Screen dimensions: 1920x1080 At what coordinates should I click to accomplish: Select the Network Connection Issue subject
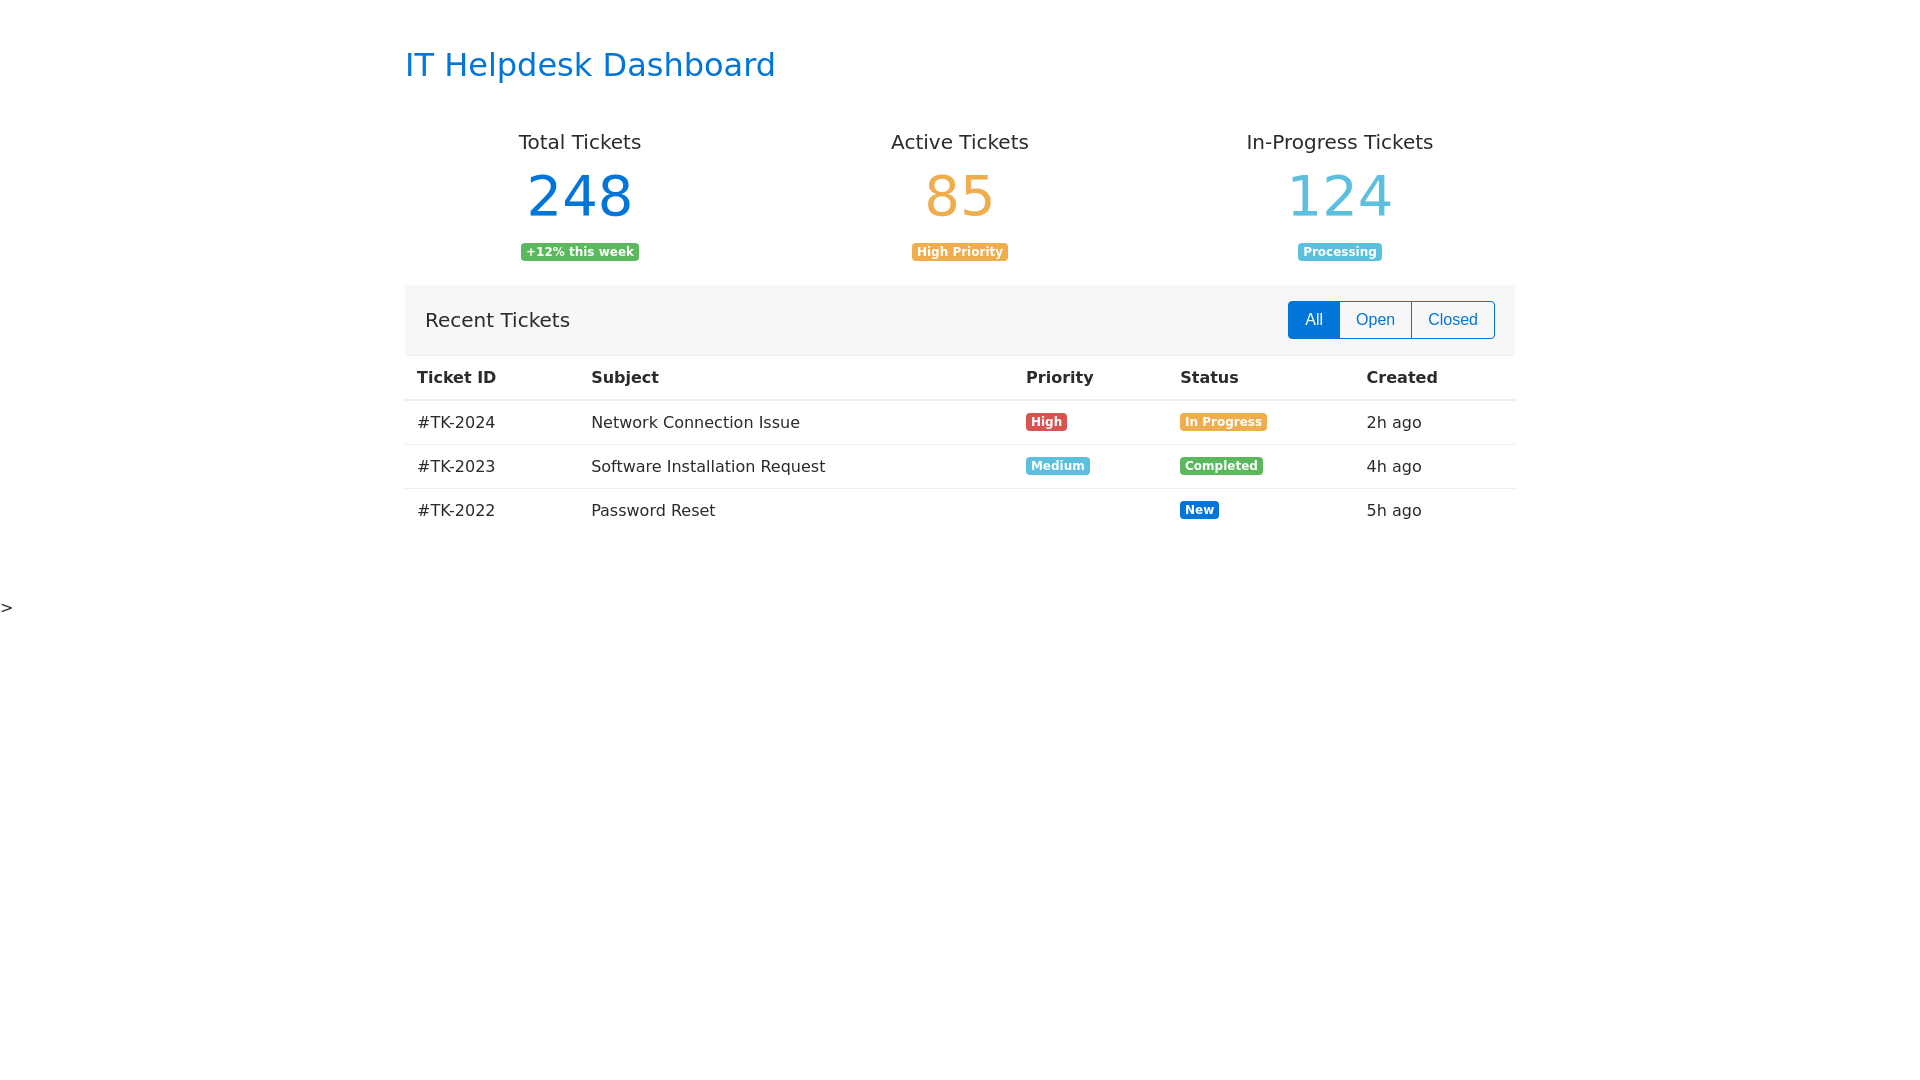[695, 423]
